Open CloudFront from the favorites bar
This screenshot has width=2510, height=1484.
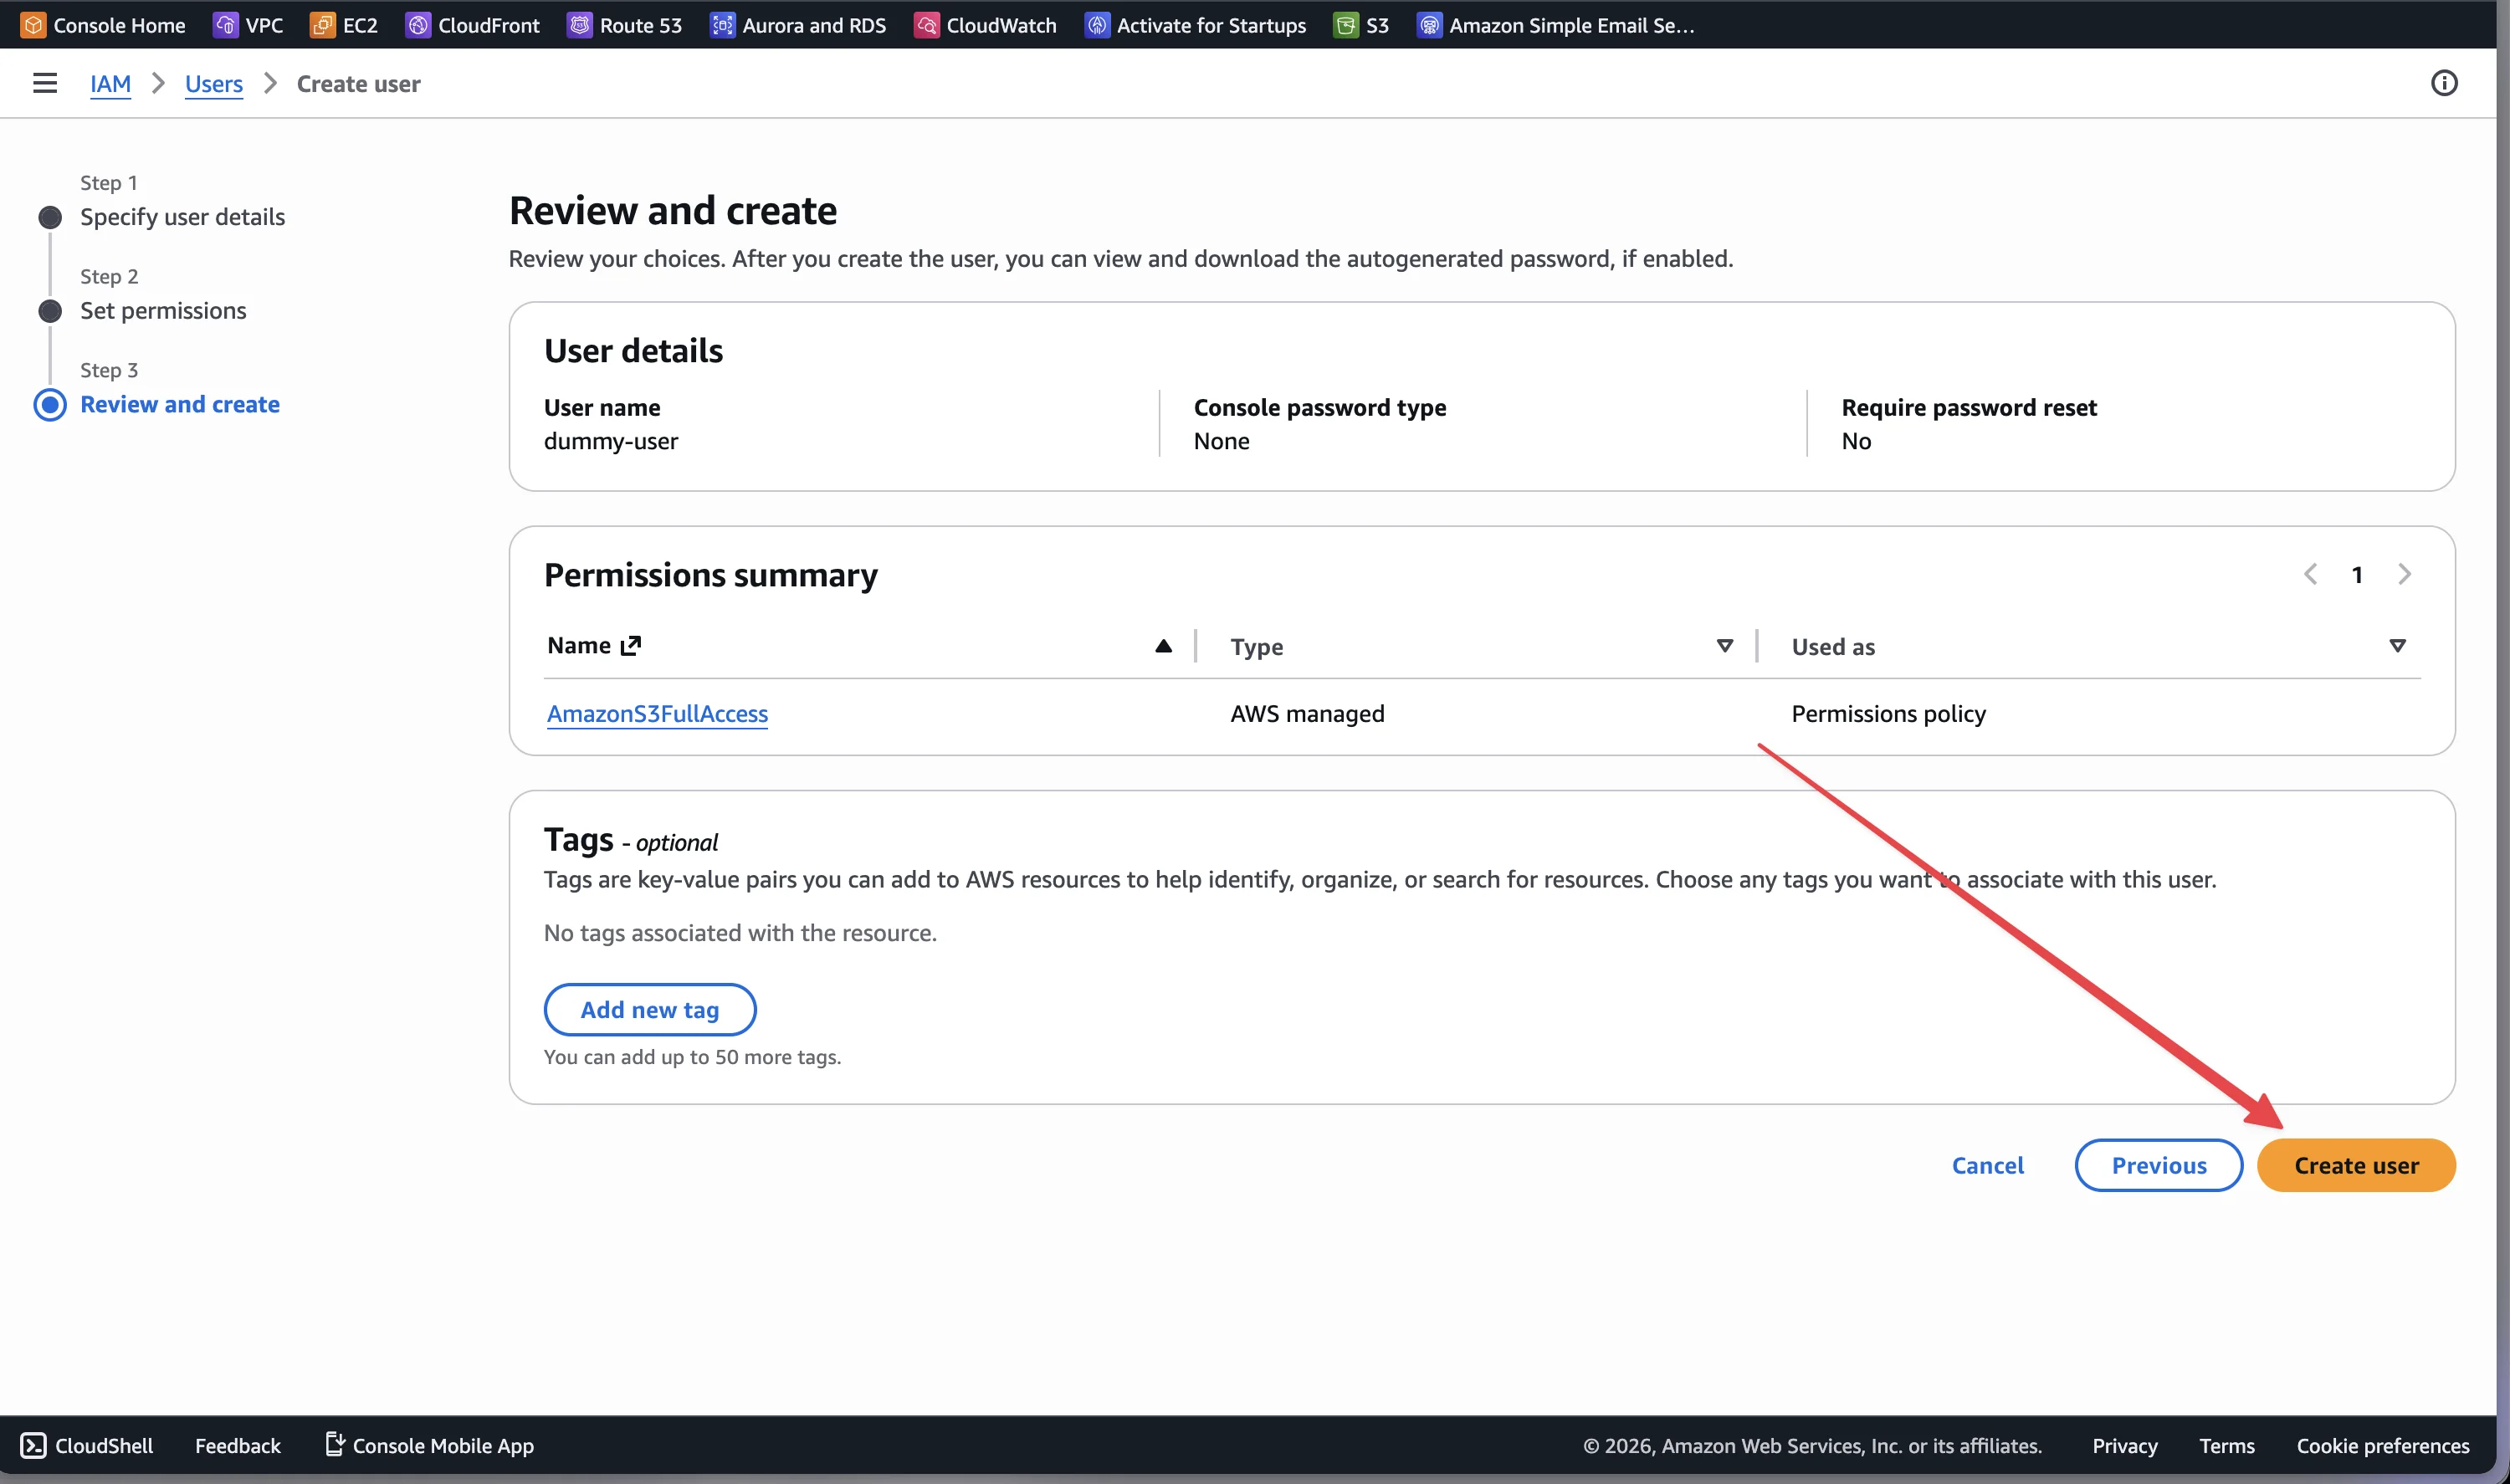471,25
